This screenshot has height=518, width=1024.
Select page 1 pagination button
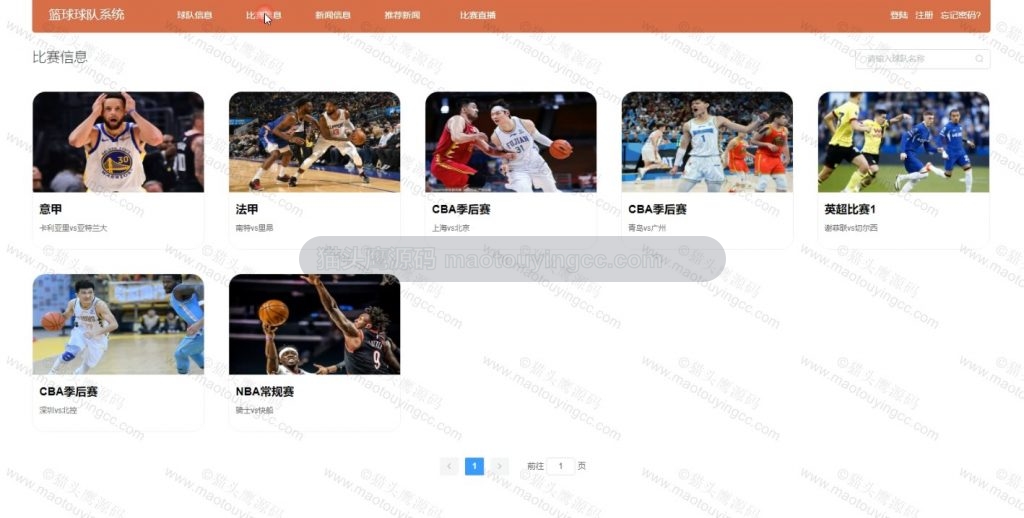(x=474, y=466)
